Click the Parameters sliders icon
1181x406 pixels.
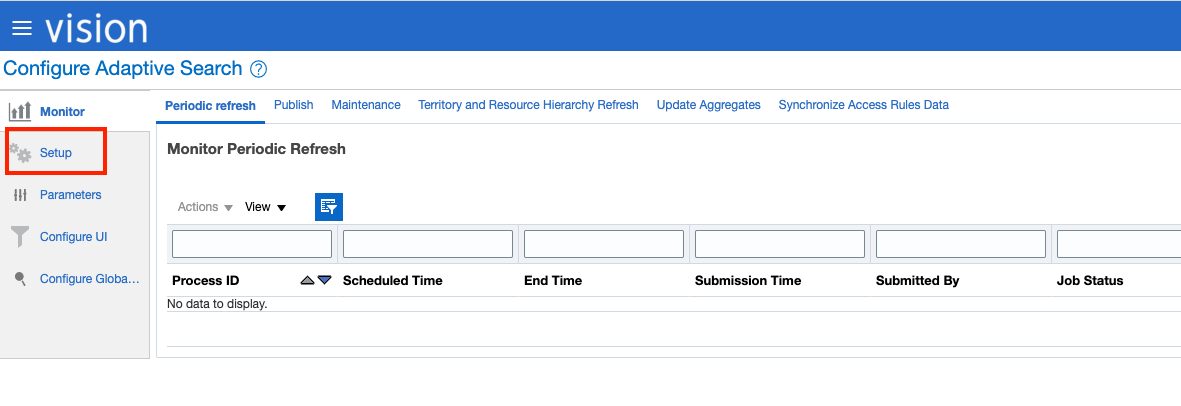coord(20,195)
